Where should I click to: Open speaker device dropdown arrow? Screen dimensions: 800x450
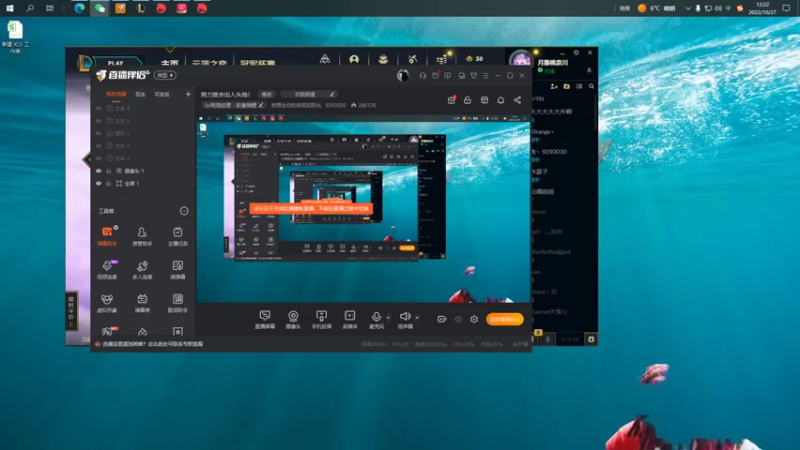tap(417, 317)
